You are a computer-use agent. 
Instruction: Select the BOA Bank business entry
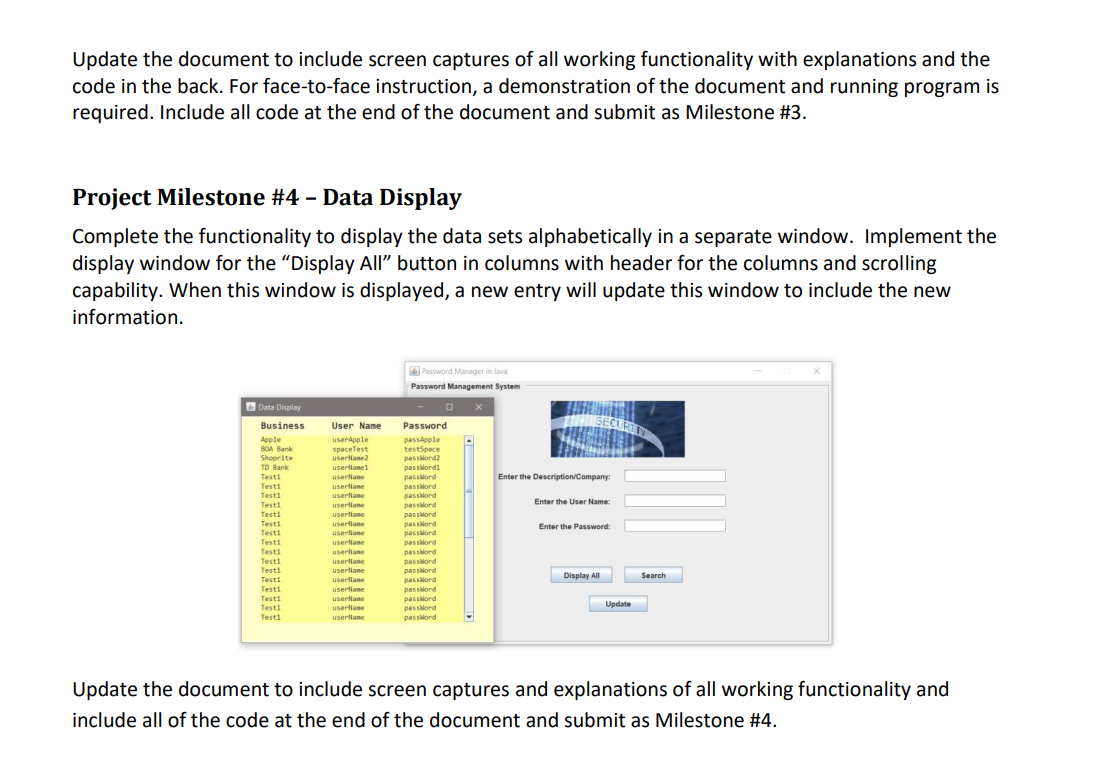click(x=277, y=449)
